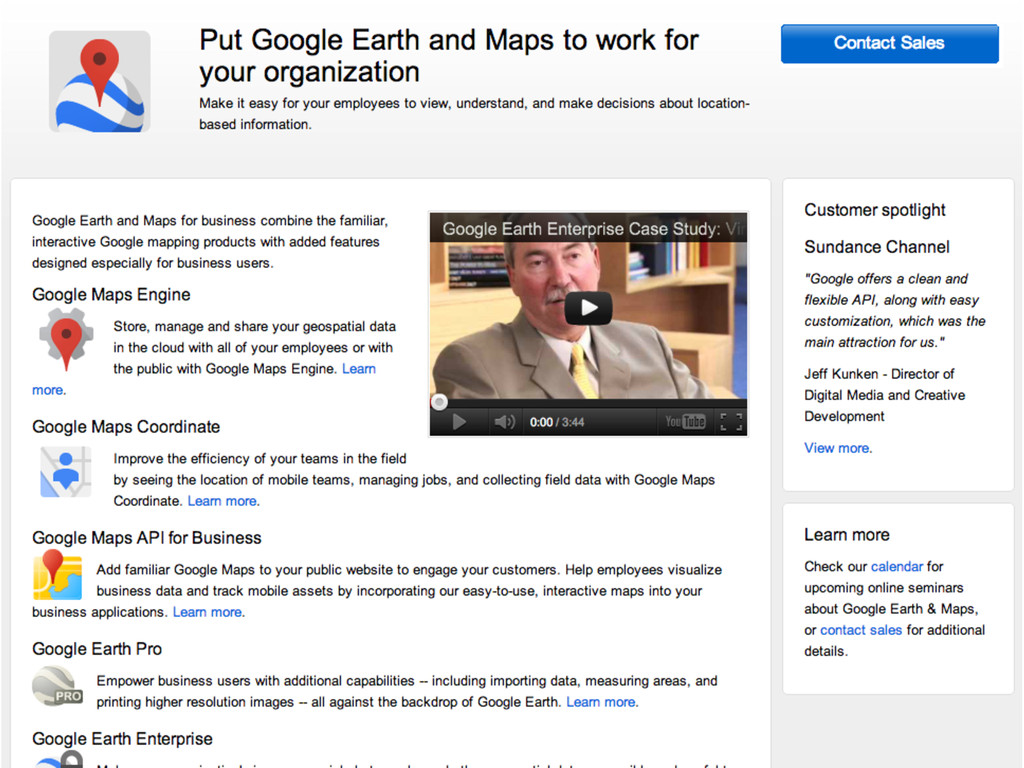Click the Google Earth Pro icon

[x=57, y=686]
